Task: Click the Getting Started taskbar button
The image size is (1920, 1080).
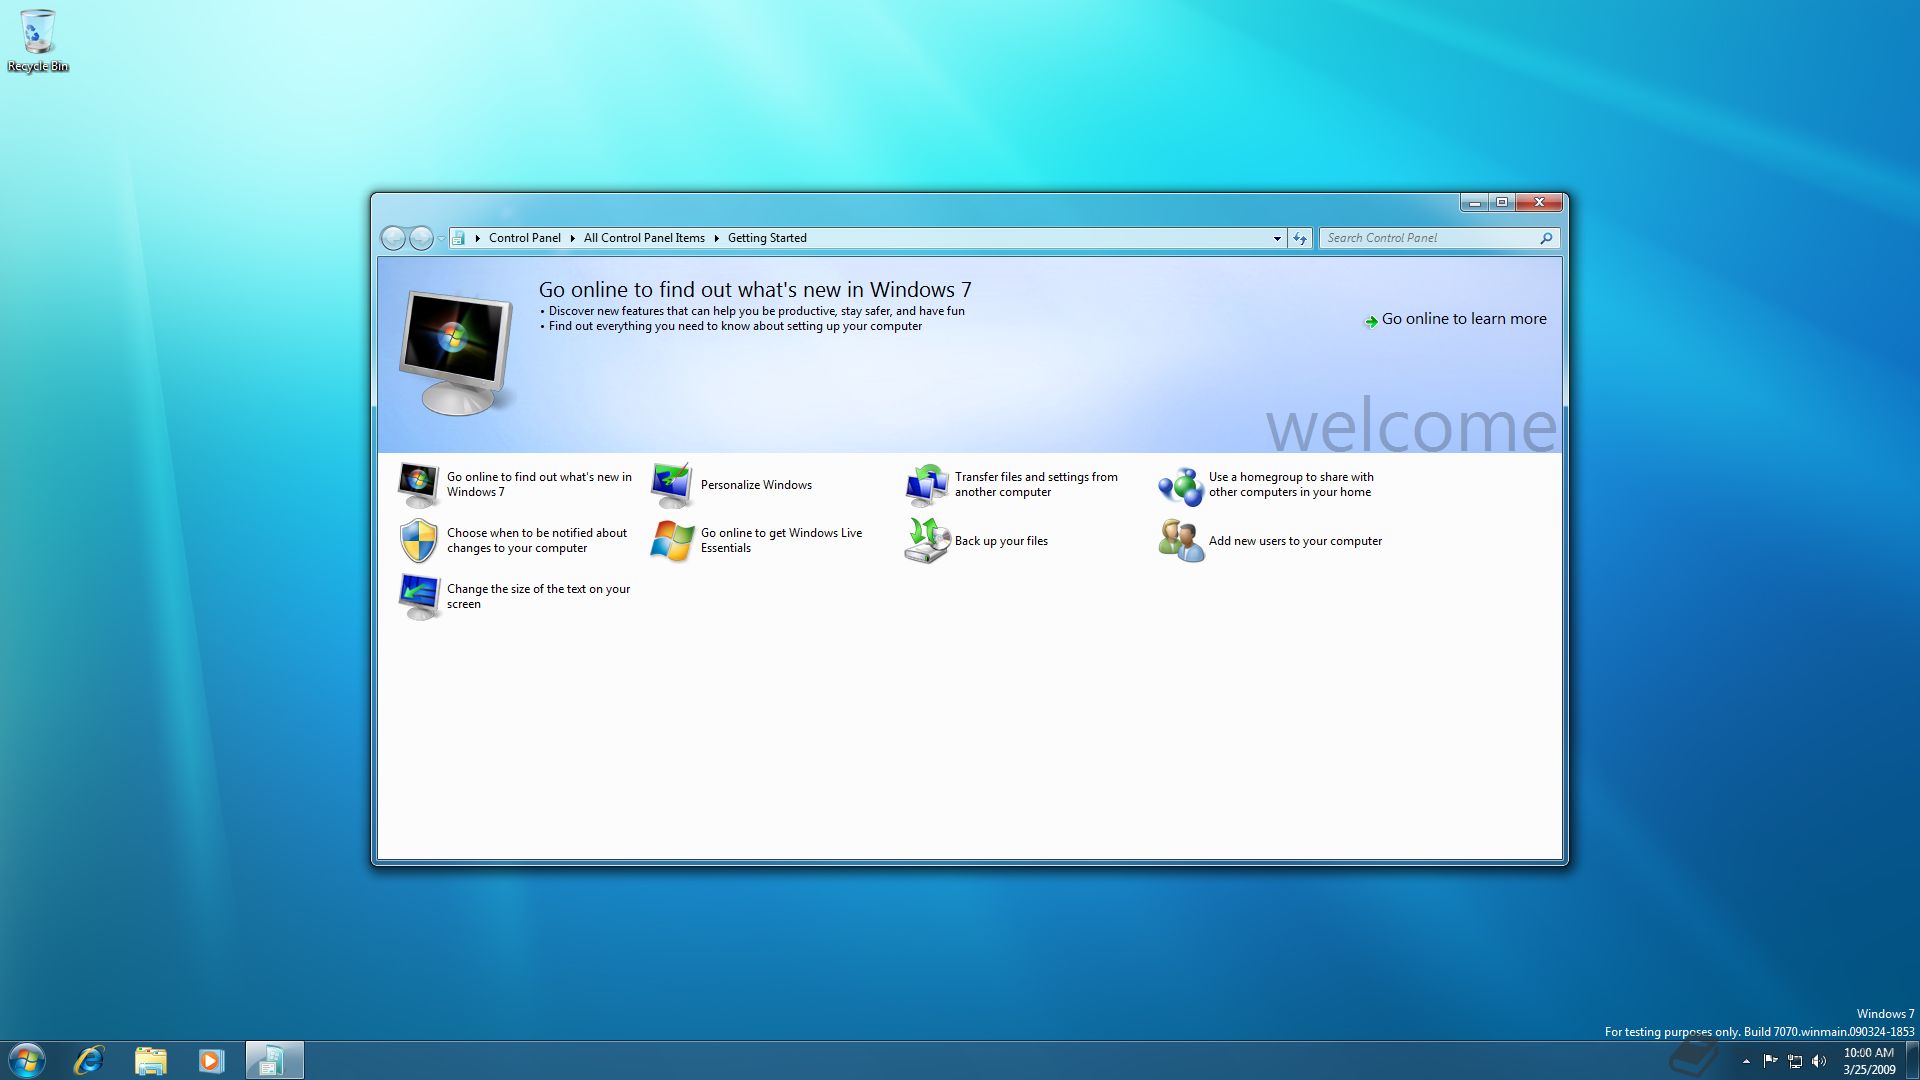Action: 273,1060
